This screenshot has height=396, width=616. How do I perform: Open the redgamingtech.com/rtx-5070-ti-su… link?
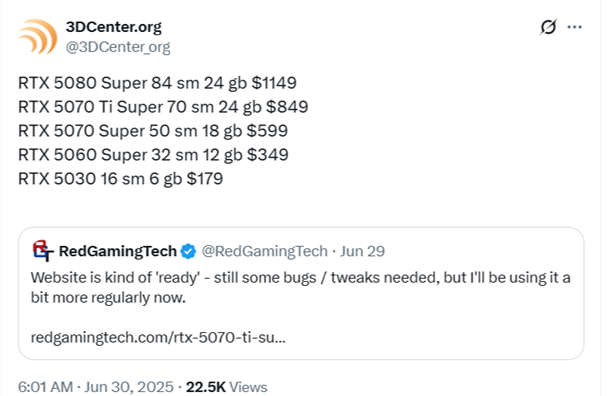pyautogui.click(x=158, y=337)
